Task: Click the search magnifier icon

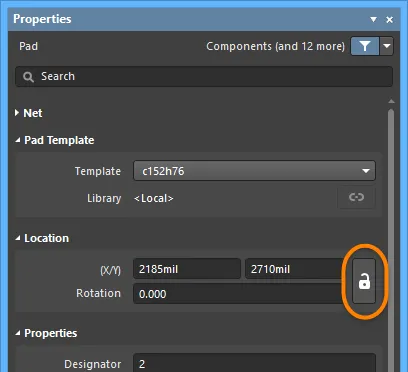Action: 28,77
